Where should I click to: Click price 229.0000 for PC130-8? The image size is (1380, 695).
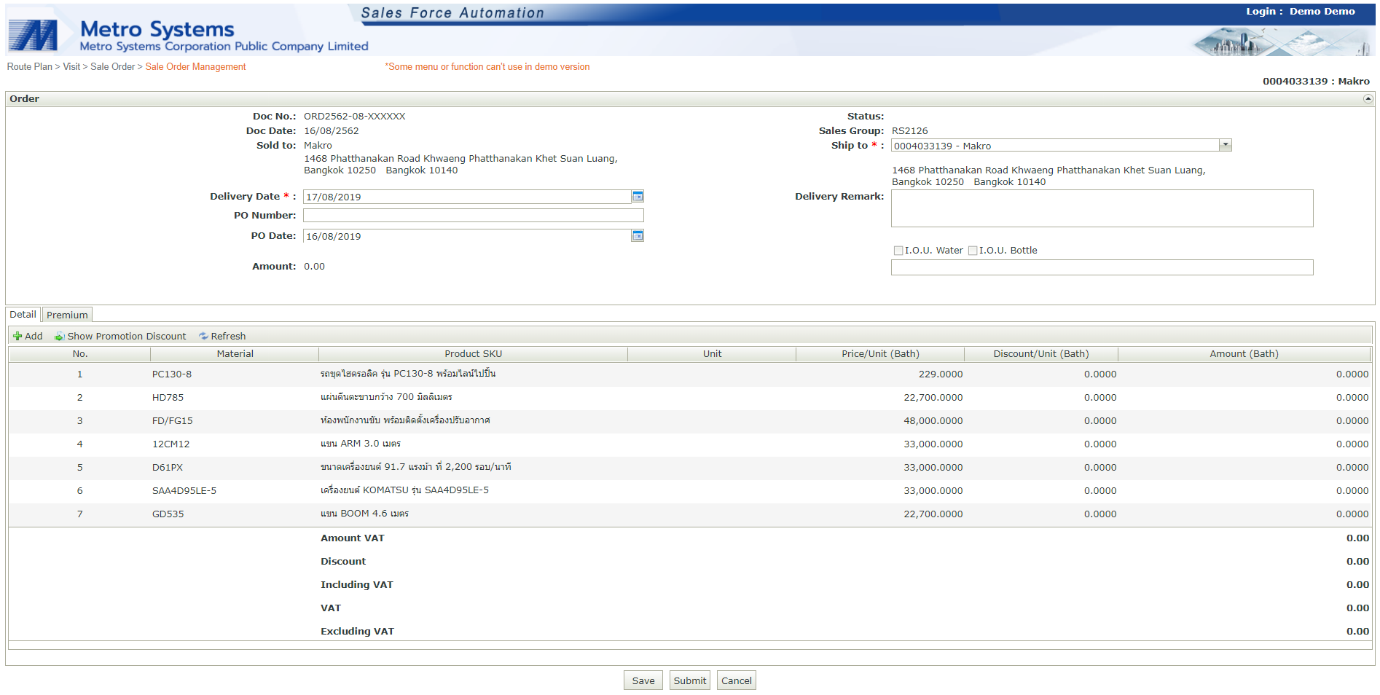point(940,374)
